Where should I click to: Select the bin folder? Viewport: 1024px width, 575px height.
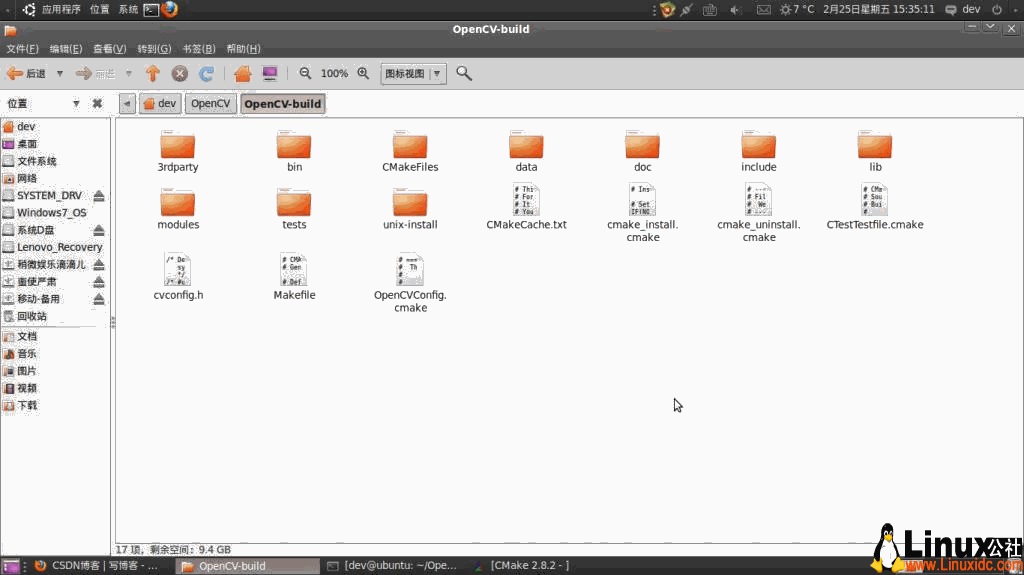coord(294,151)
